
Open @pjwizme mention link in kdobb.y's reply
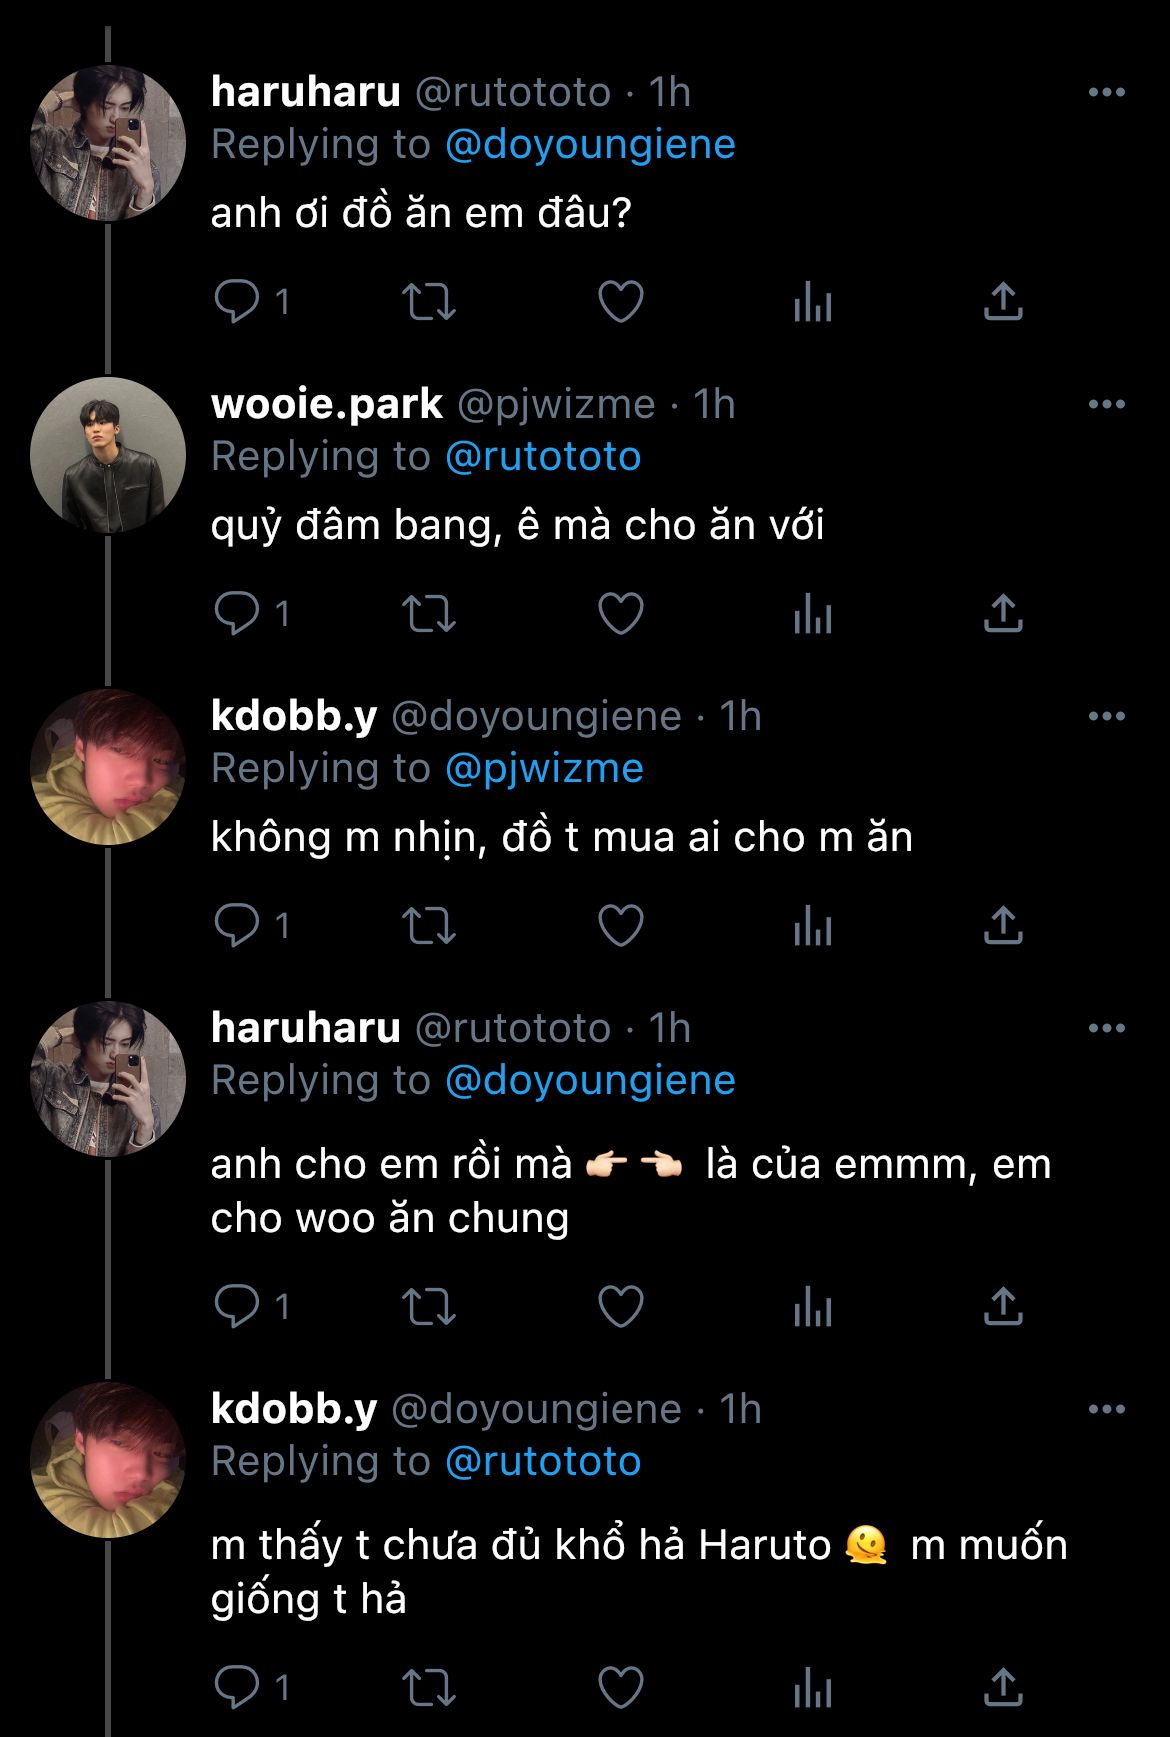pyautogui.click(x=543, y=768)
